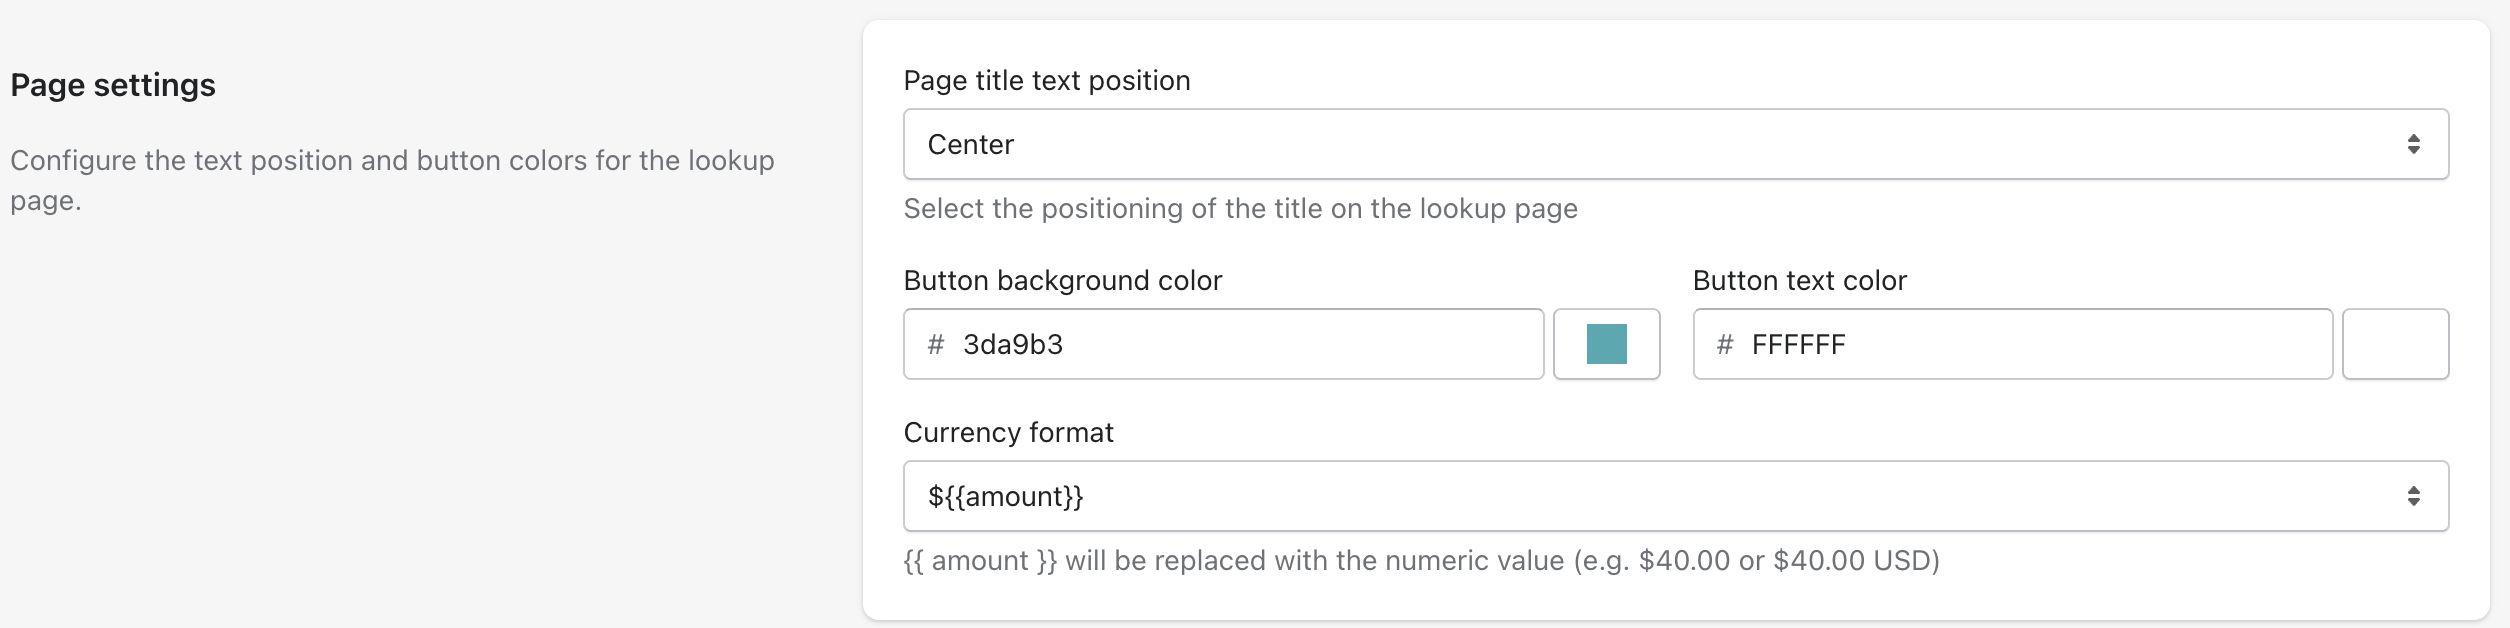
Task: Click the "Currency format" label
Action: (1008, 432)
